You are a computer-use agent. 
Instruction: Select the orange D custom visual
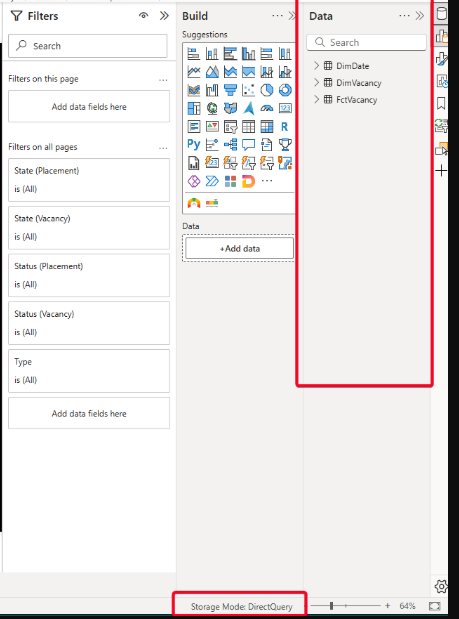(x=249, y=181)
